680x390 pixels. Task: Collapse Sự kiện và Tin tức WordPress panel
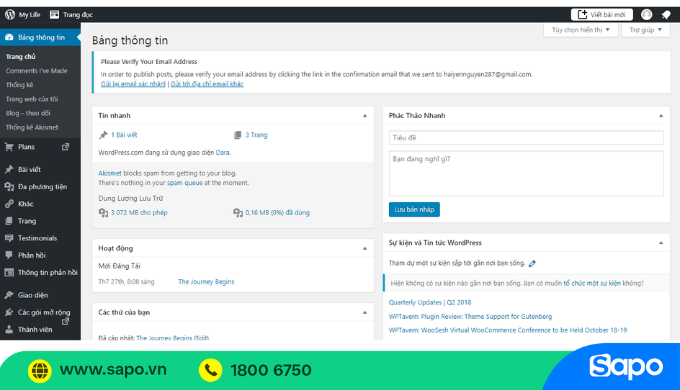[661, 243]
